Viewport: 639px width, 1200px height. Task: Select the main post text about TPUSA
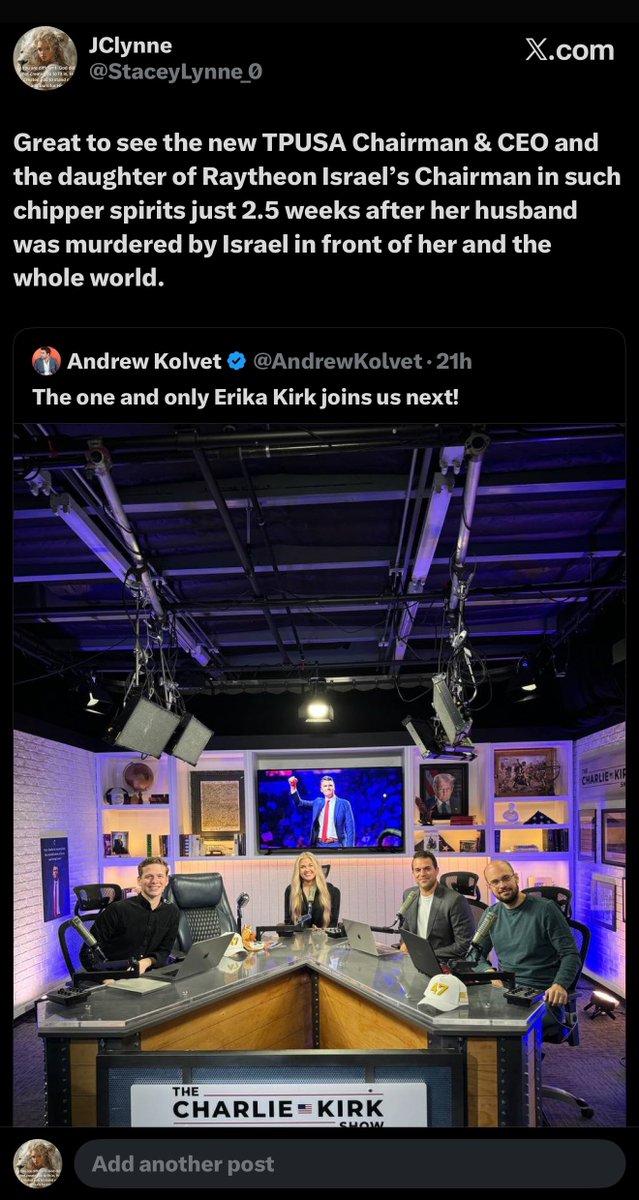pyautogui.click(x=316, y=210)
